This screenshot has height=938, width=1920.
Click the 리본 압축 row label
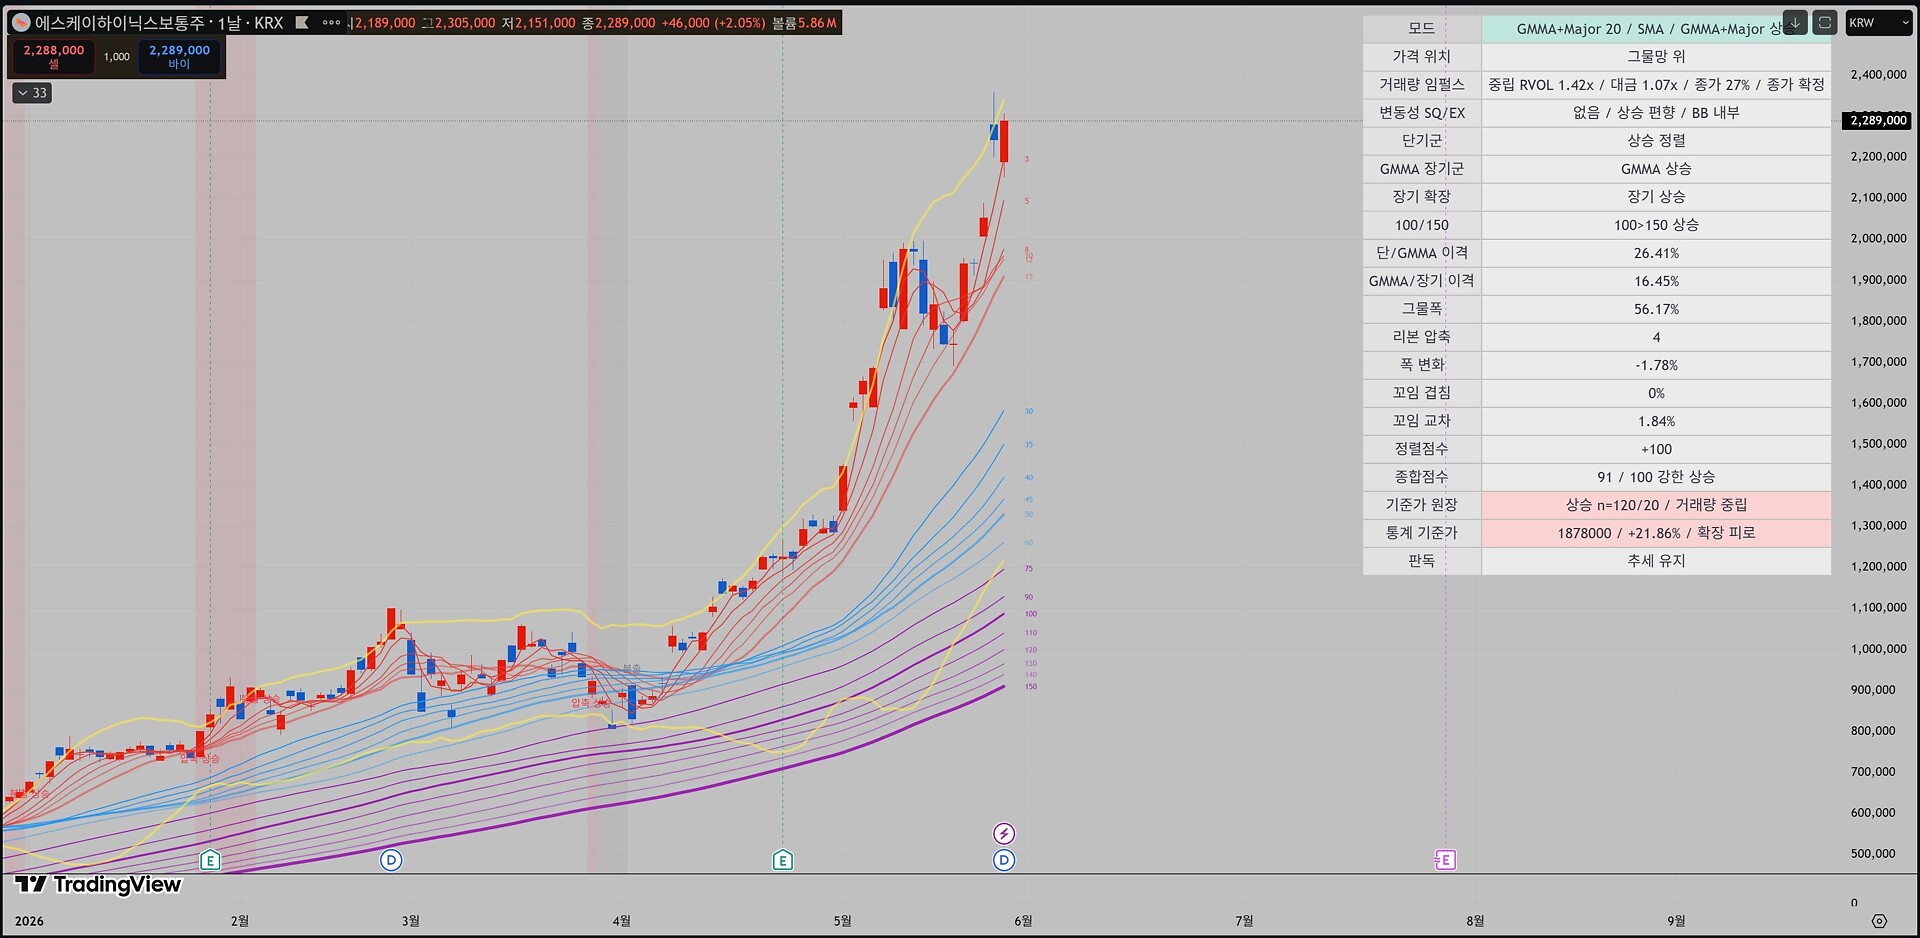pyautogui.click(x=1421, y=337)
